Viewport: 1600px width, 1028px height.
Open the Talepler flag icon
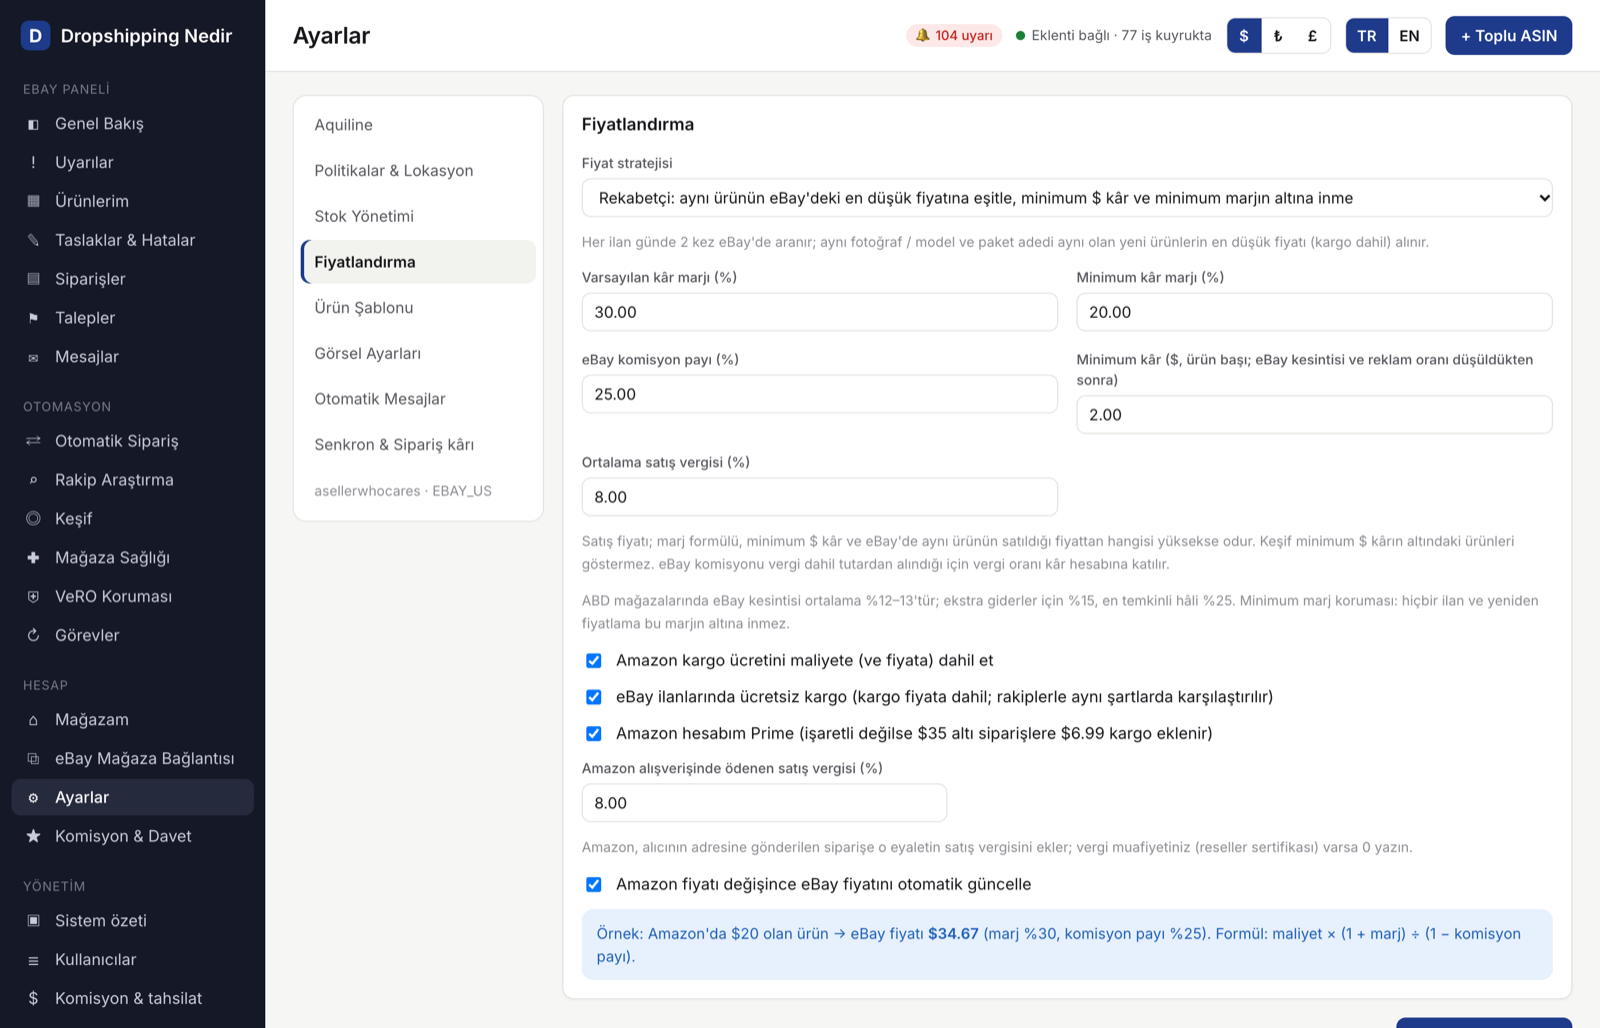[33, 318]
